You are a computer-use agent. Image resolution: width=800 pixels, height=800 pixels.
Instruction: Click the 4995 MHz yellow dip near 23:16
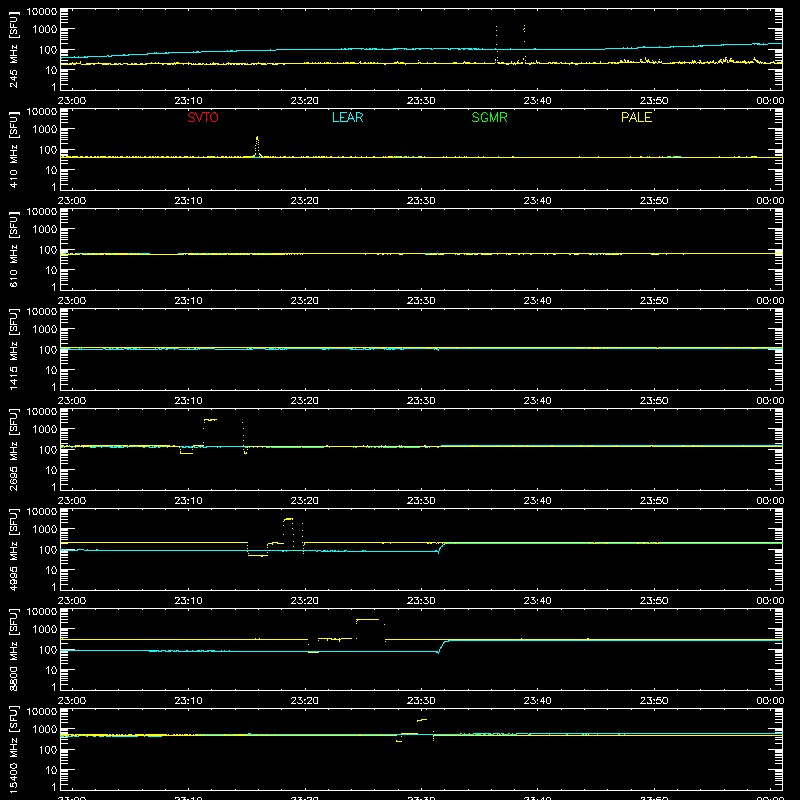click(258, 555)
